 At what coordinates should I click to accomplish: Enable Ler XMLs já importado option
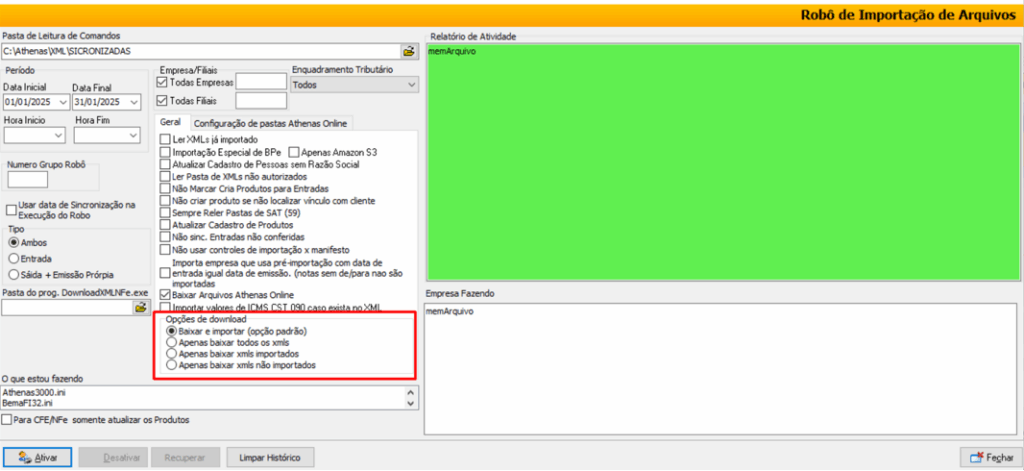pos(166,139)
